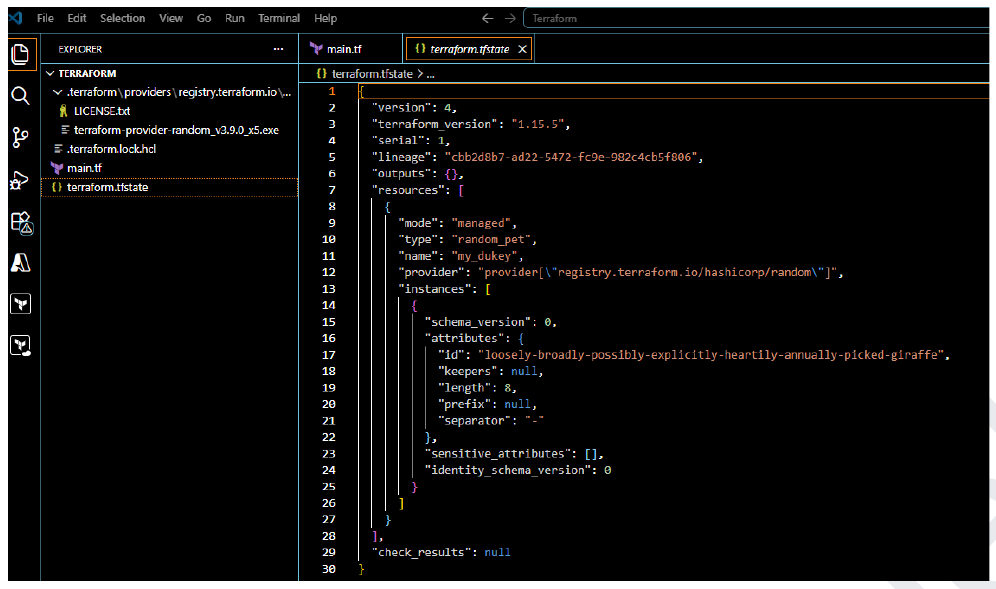Open the Azure view icon

[x=20, y=262]
